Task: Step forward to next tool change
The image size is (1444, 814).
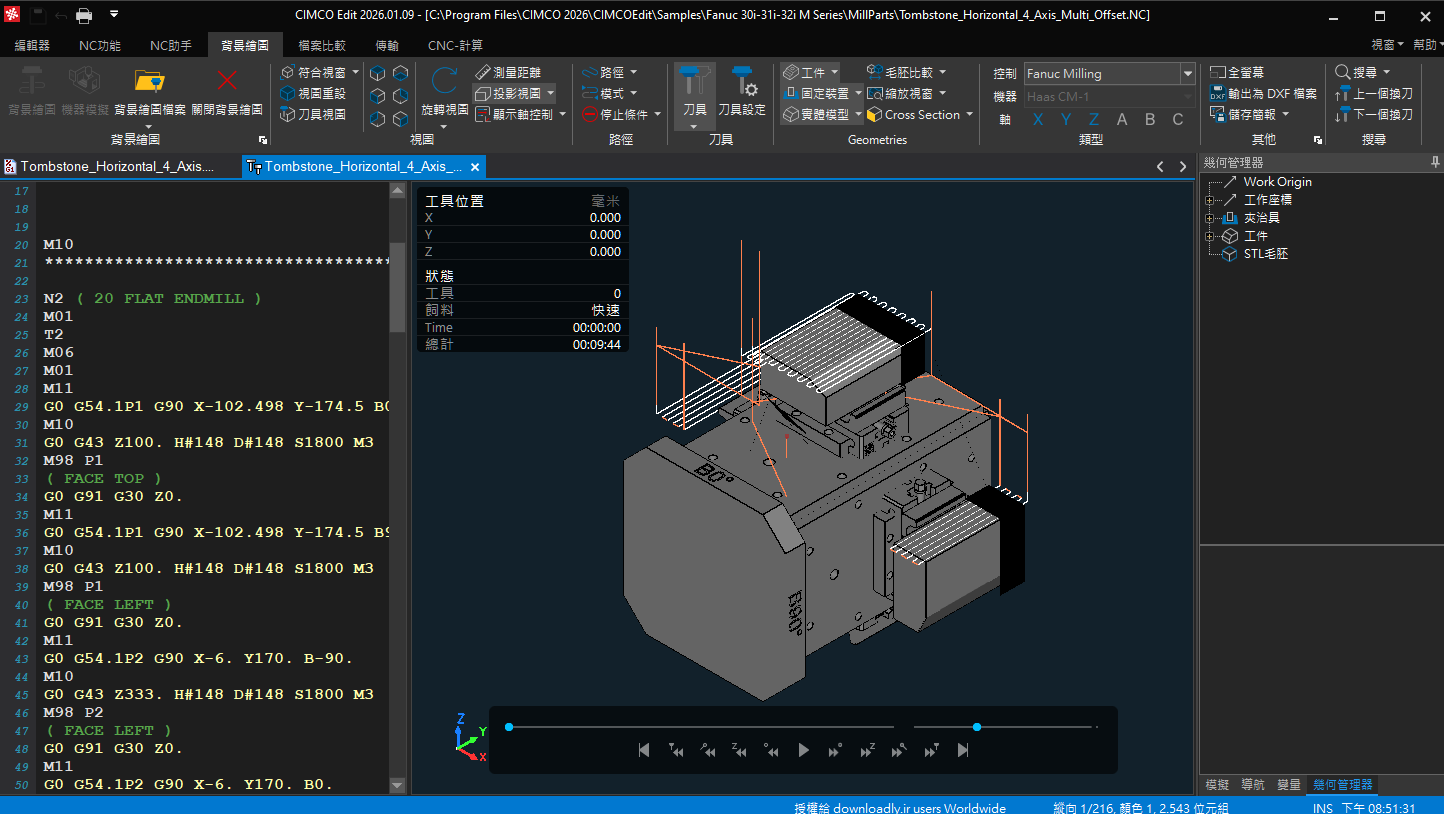Action: coord(930,750)
